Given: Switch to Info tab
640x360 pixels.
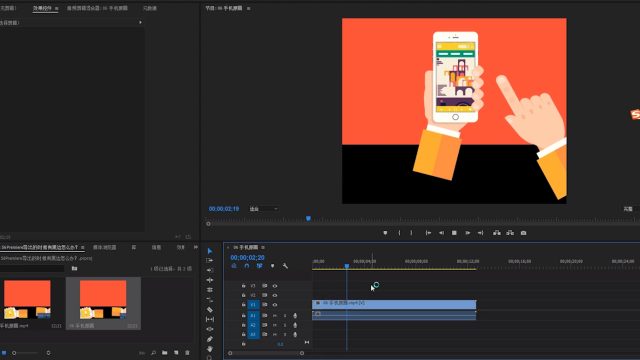Looking at the screenshot, I should (x=156, y=247).
